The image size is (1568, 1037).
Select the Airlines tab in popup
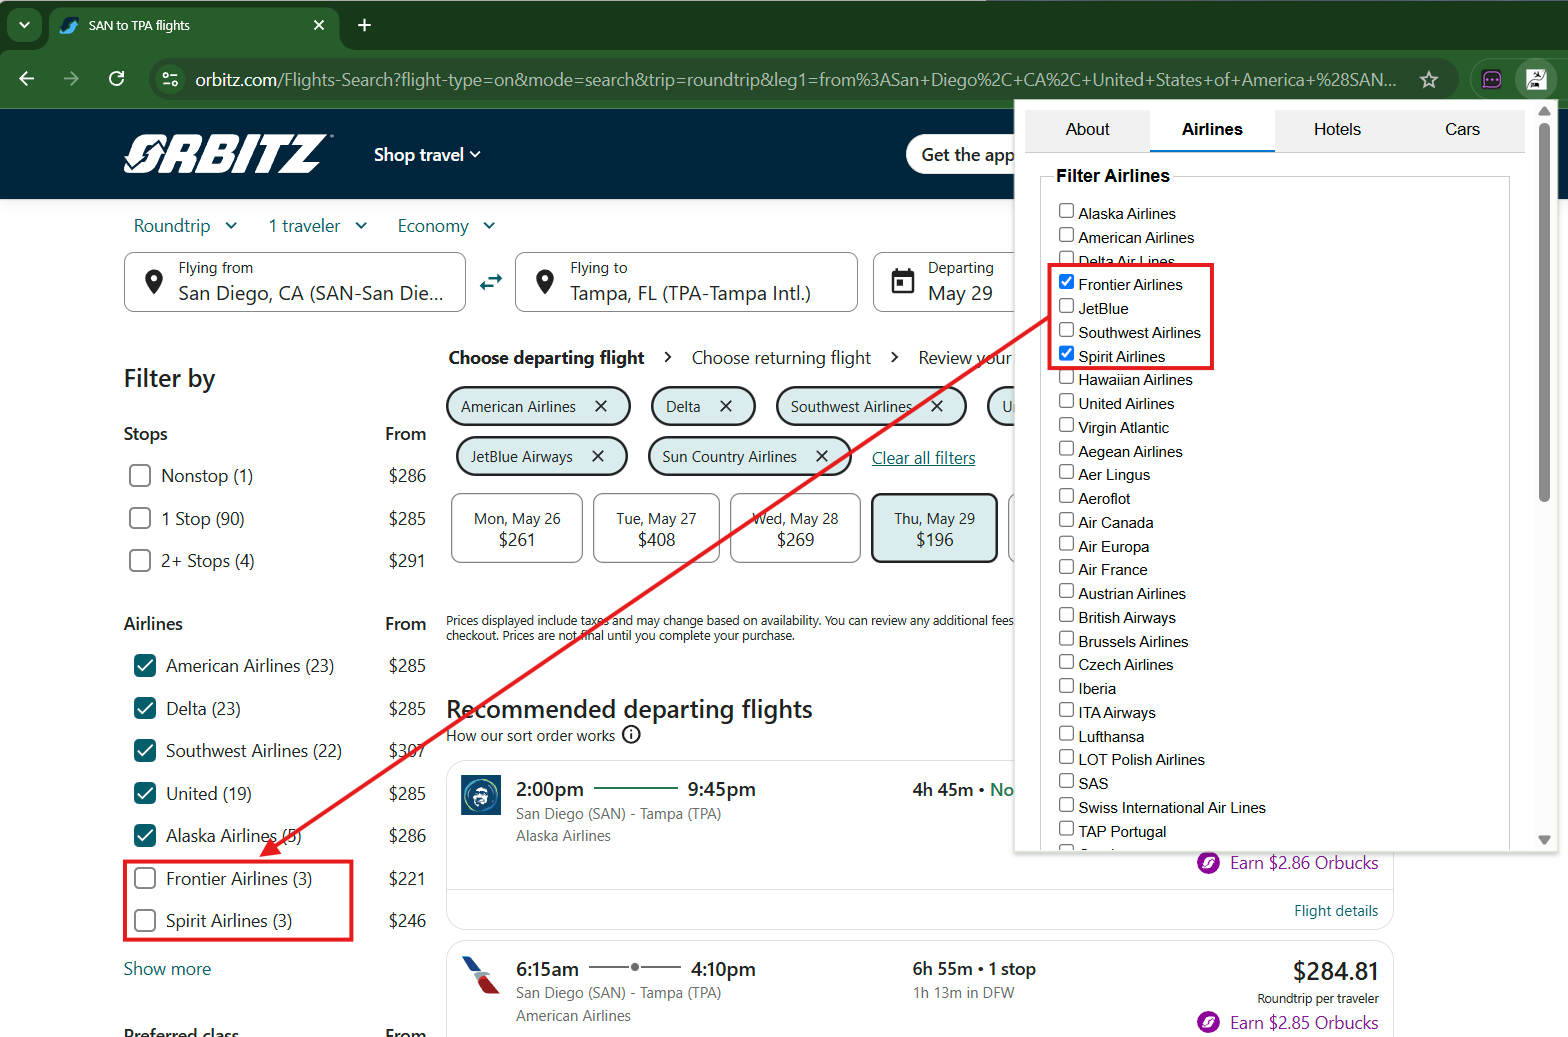point(1212,129)
